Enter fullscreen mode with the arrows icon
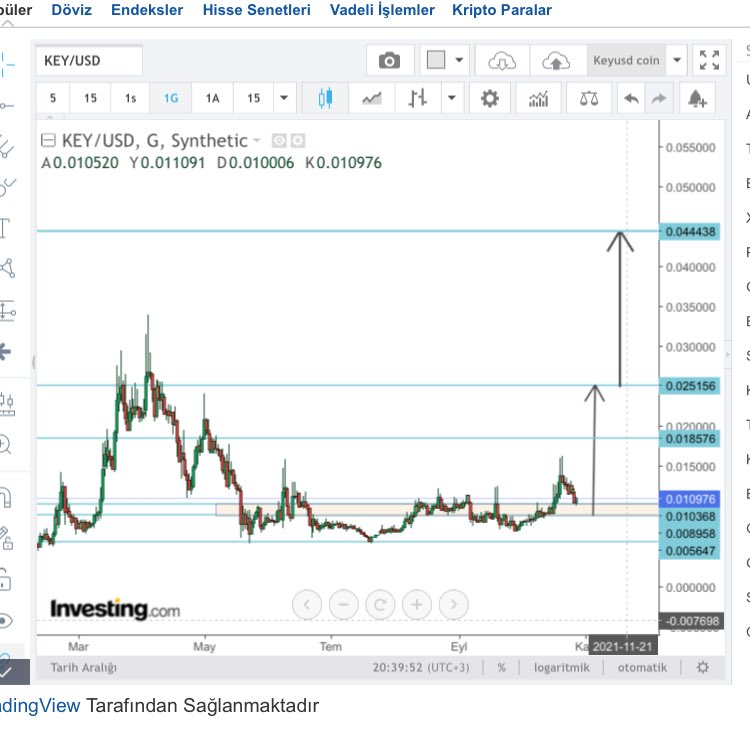750x741 pixels. click(x=709, y=60)
